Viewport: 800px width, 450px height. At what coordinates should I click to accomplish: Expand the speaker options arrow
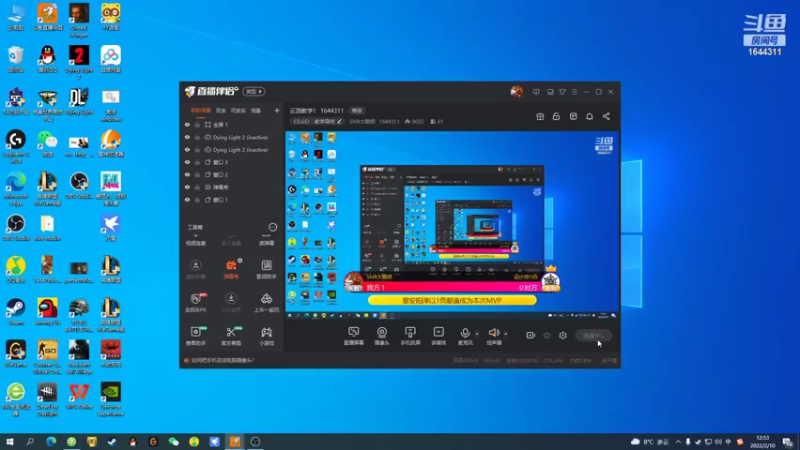click(x=506, y=334)
